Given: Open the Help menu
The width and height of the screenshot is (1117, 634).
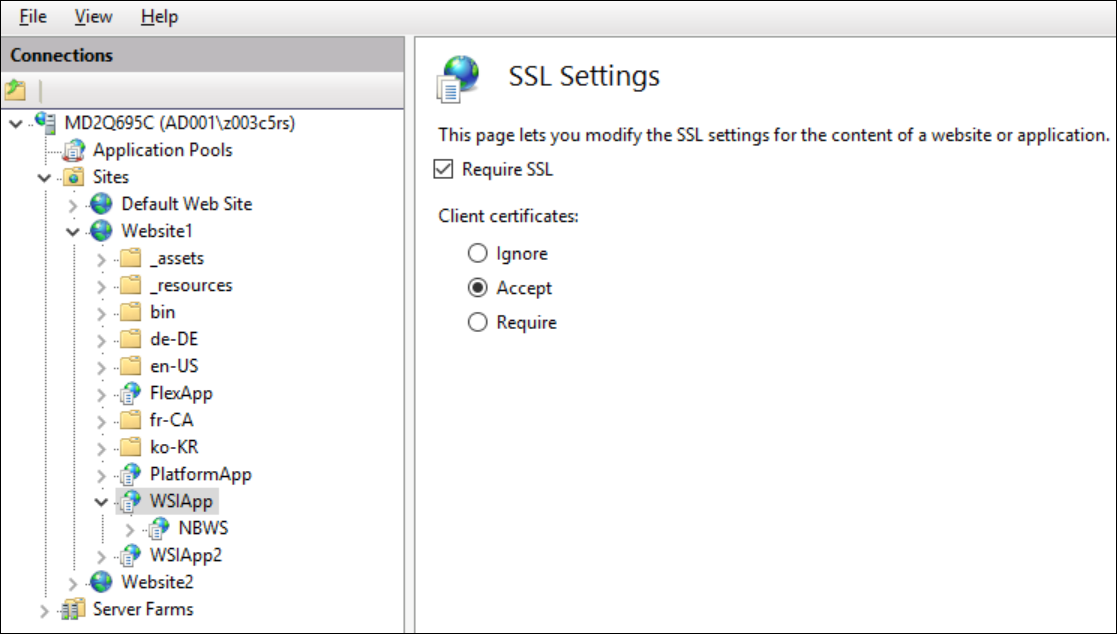Looking at the screenshot, I should point(159,17).
